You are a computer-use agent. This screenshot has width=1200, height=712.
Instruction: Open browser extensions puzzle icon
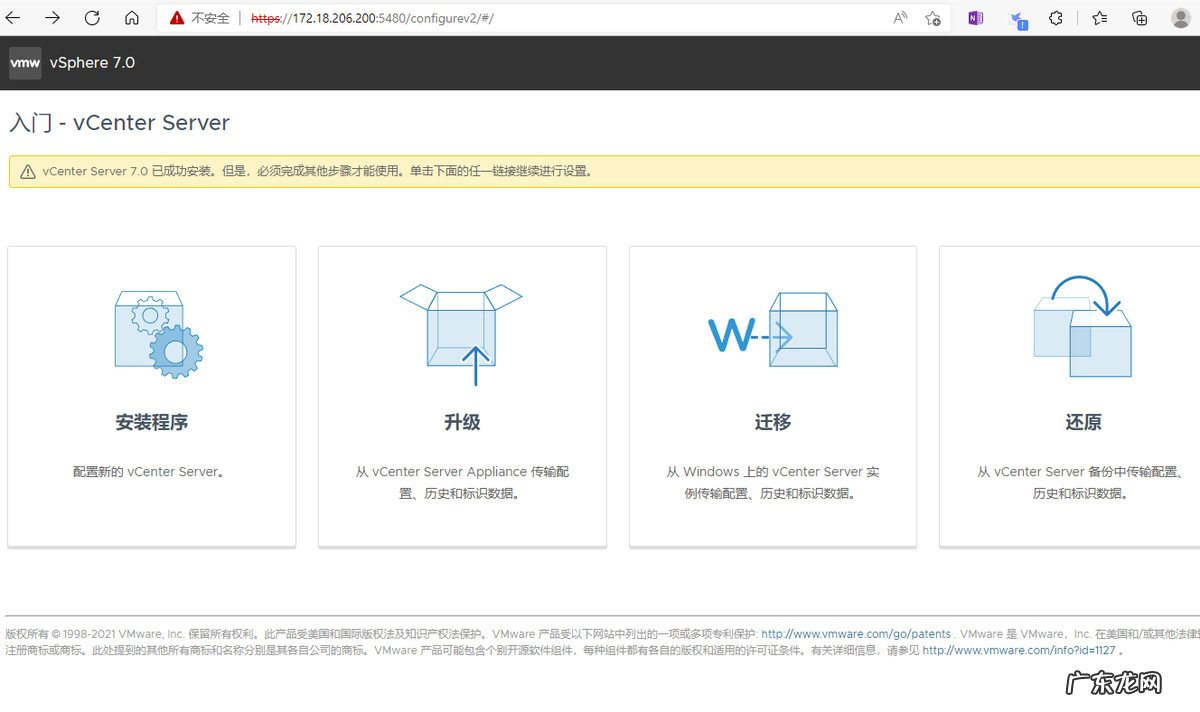1056,18
